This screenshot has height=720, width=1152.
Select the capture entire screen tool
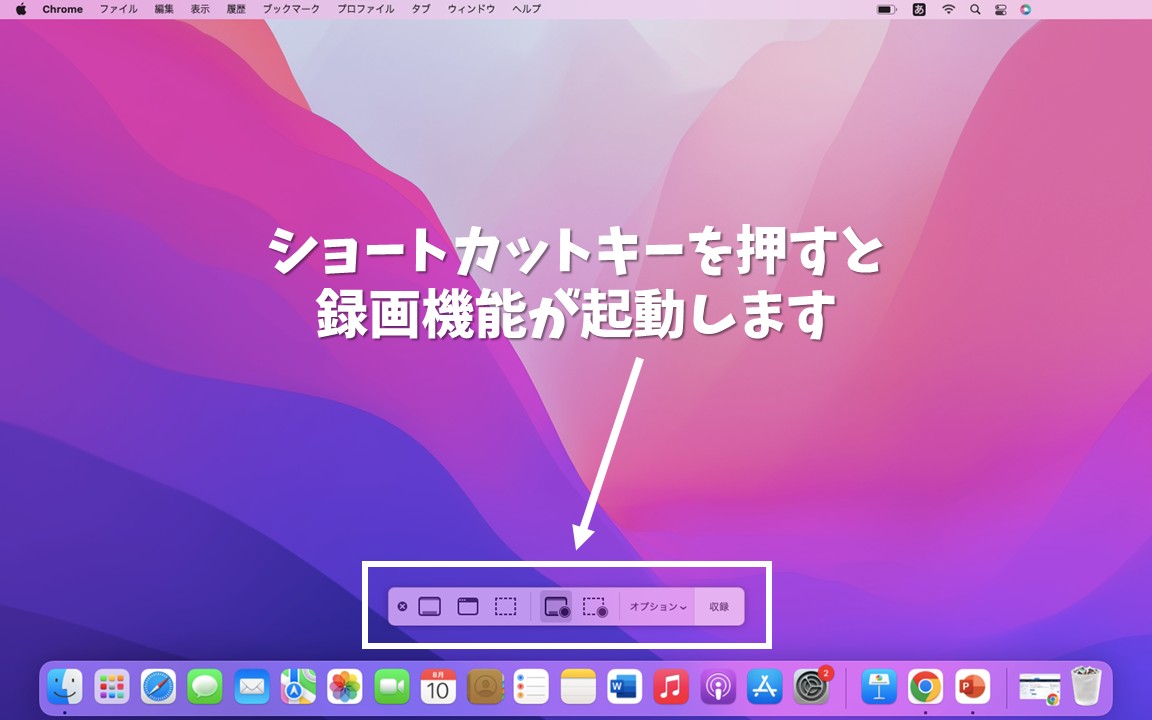[x=429, y=606]
